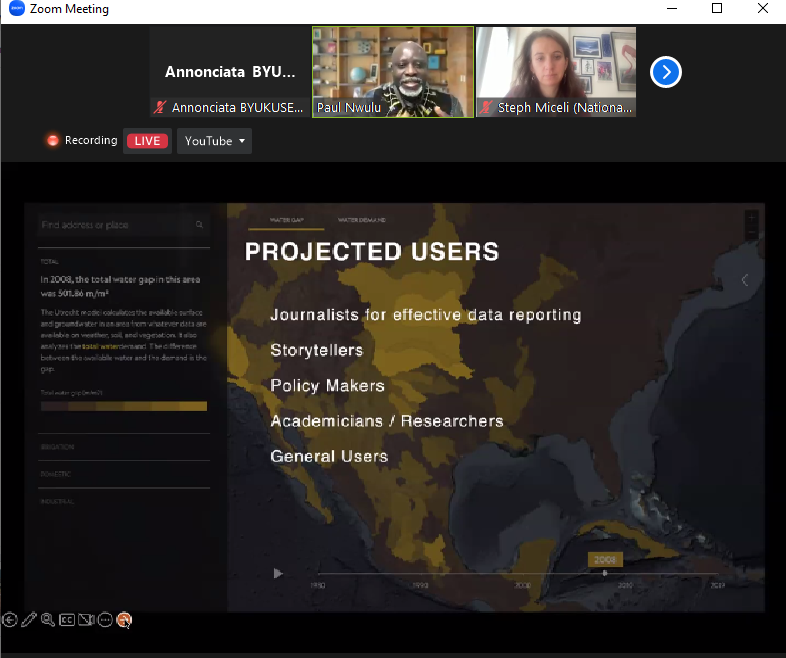The width and height of the screenshot is (786, 658).
Task: Click the map zoom out minus button
Action: pos(751,233)
